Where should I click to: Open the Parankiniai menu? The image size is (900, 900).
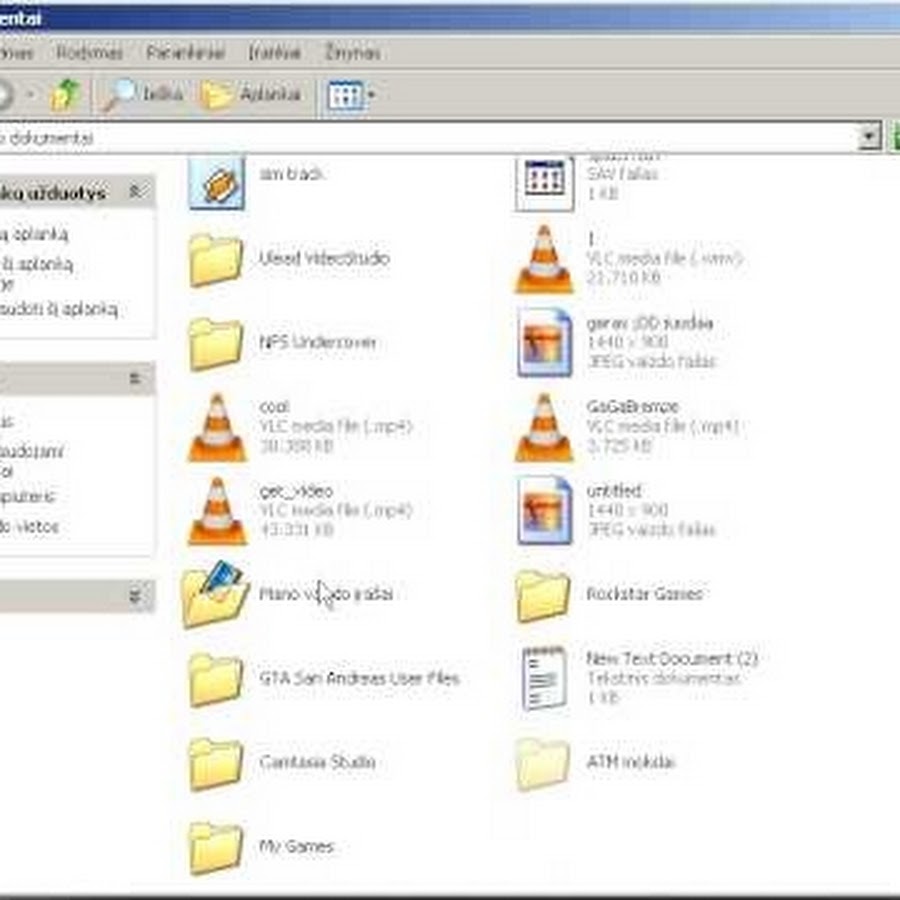coord(185,52)
